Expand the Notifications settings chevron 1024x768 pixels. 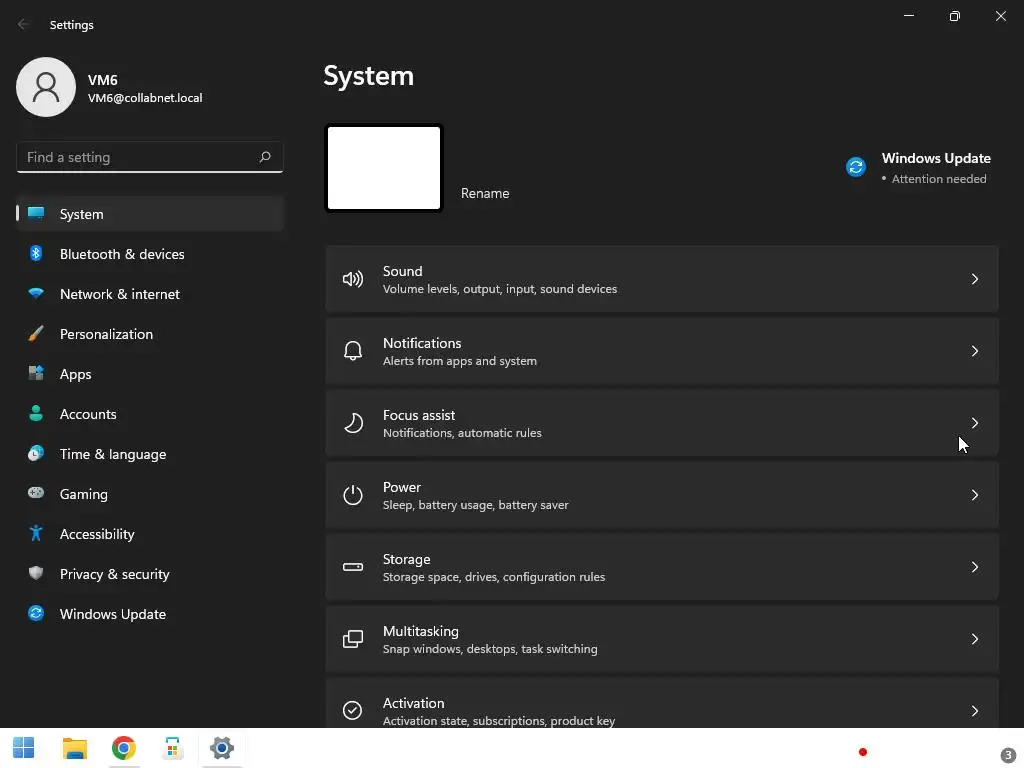(x=974, y=351)
